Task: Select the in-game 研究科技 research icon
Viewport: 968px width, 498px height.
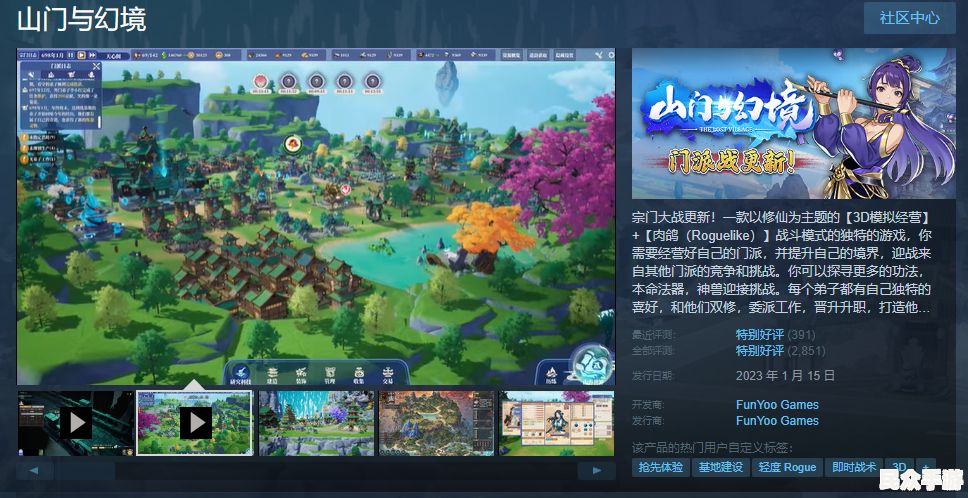Action: (x=242, y=375)
